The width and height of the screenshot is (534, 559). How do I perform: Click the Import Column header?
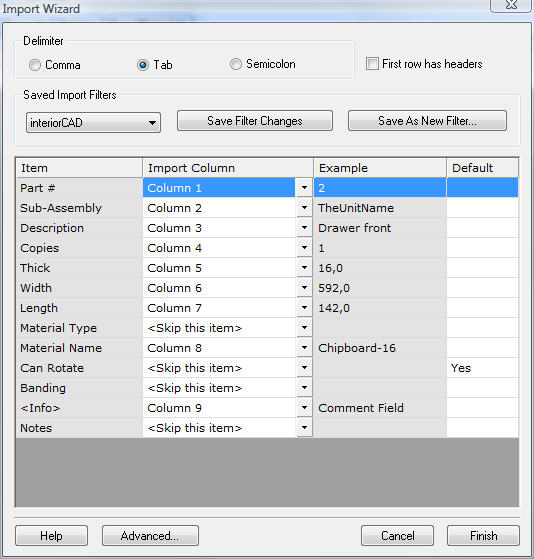coord(228,168)
